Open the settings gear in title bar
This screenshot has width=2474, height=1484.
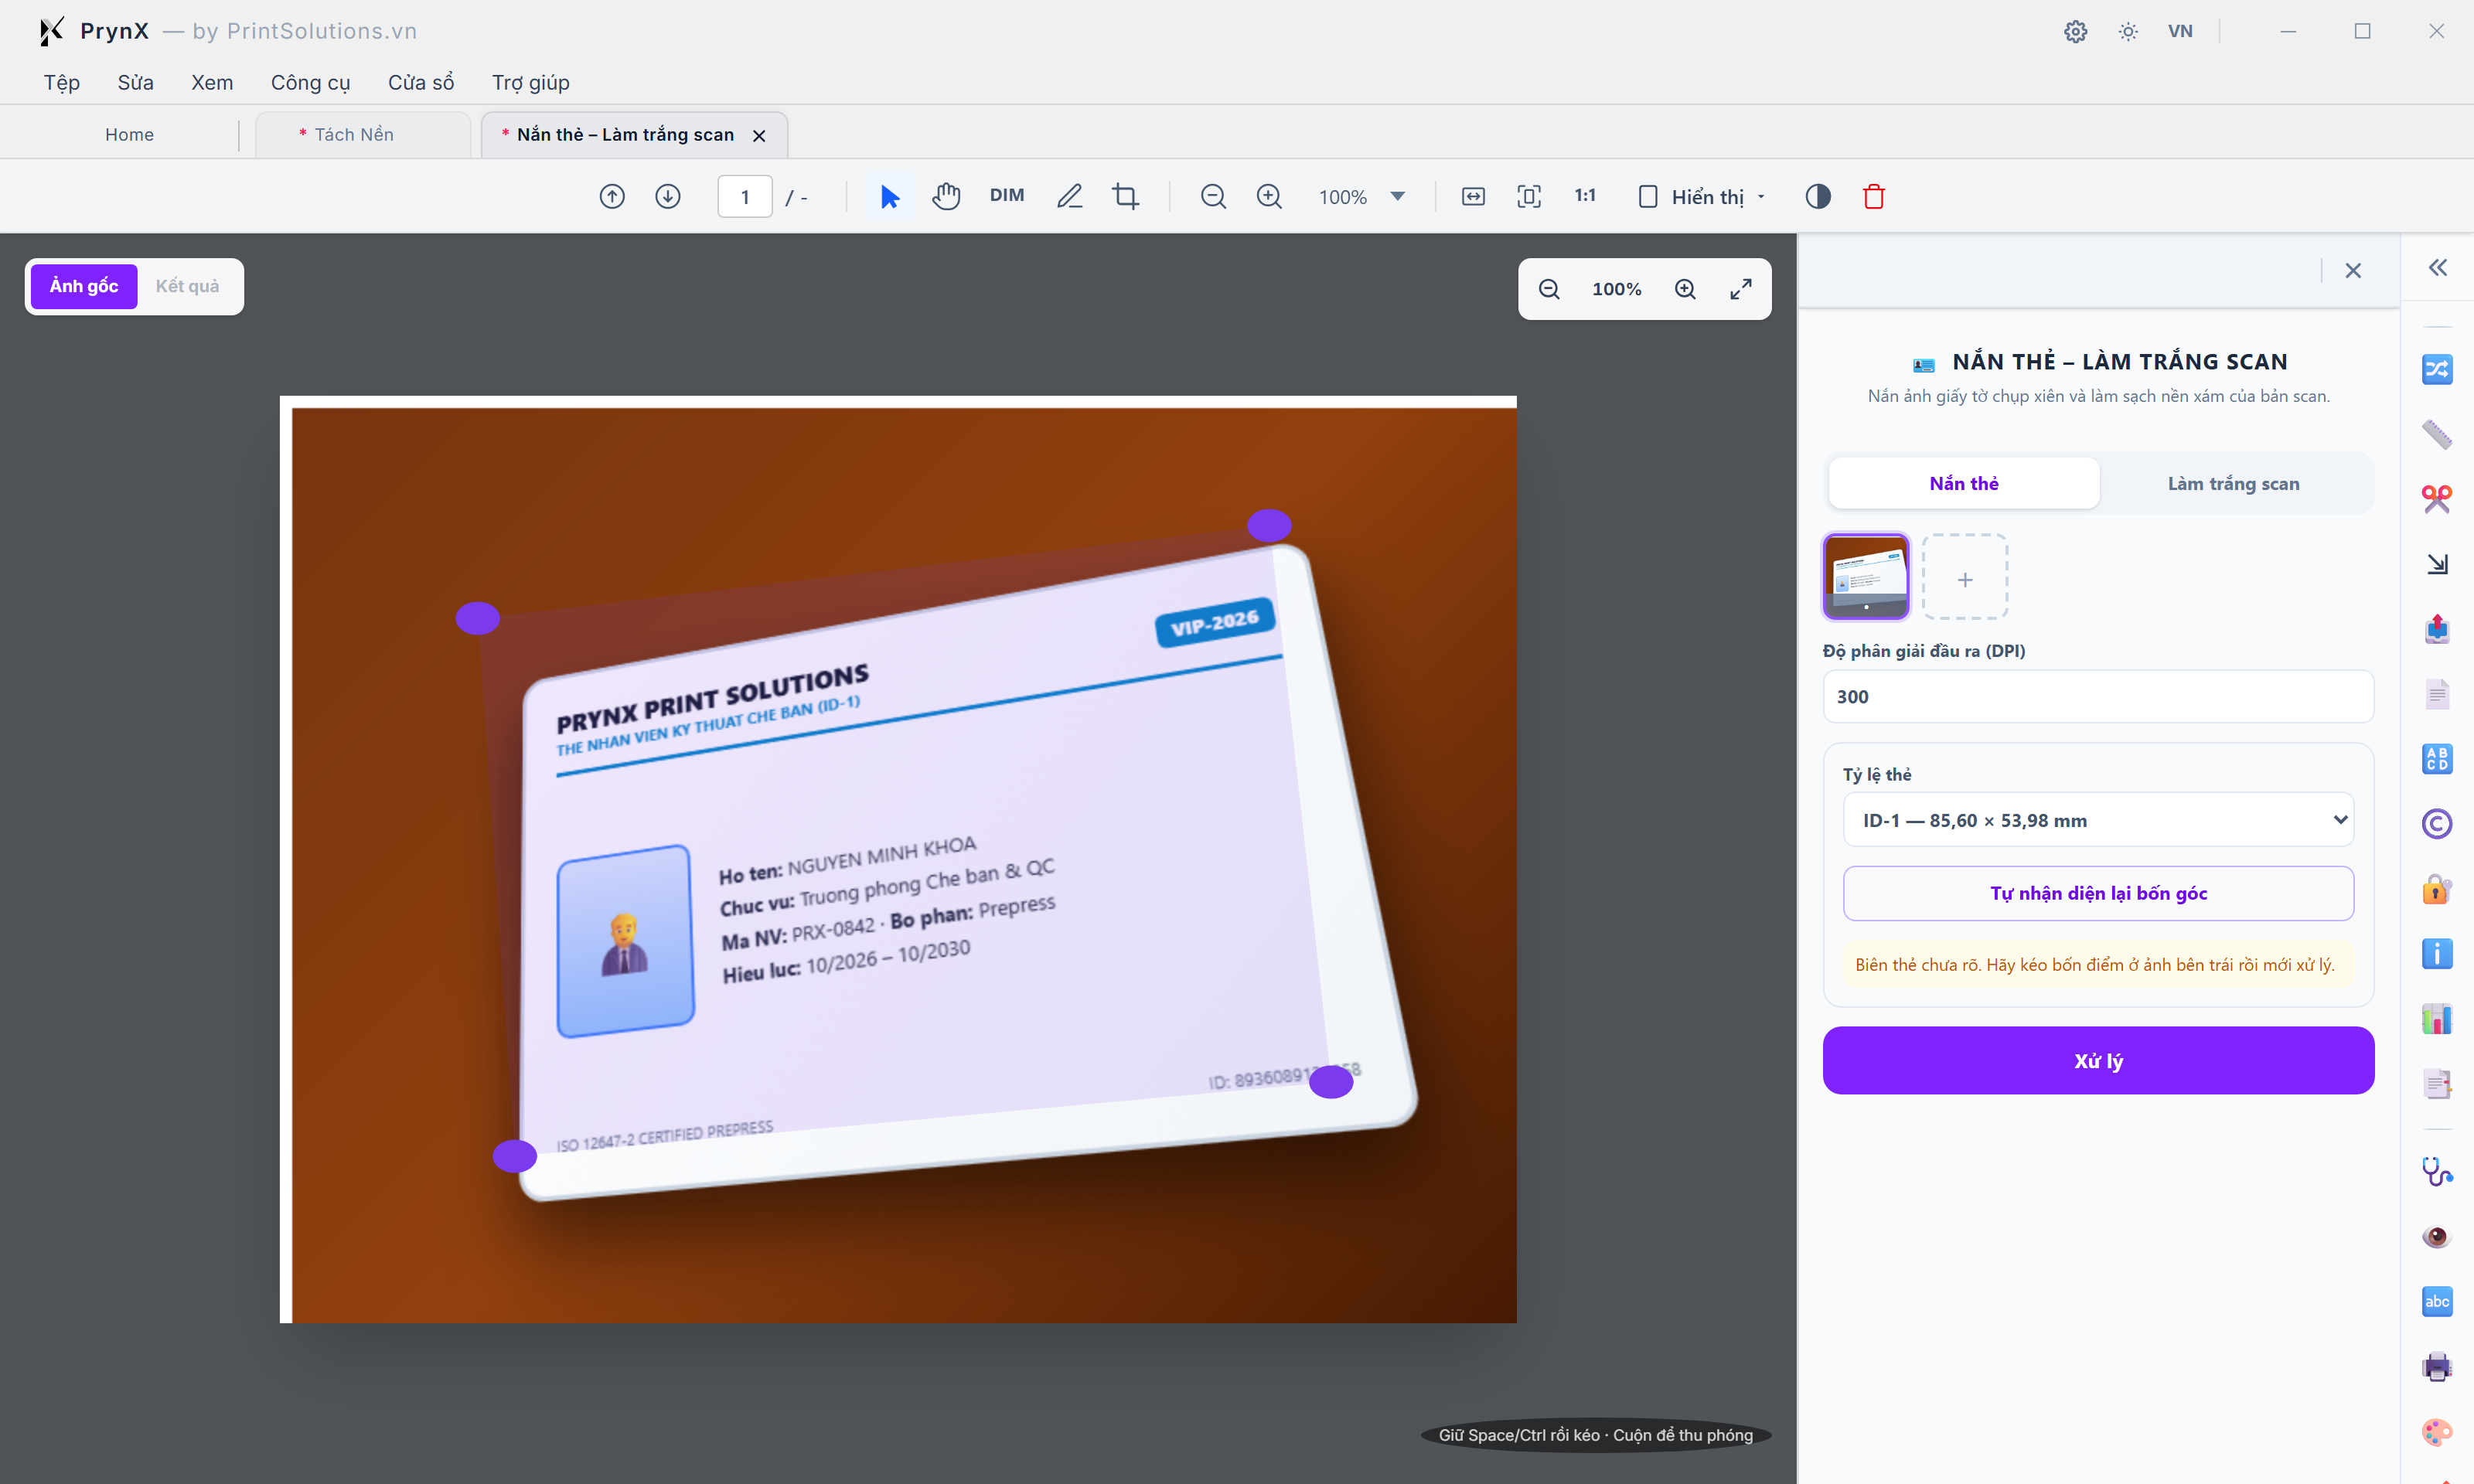[2075, 31]
